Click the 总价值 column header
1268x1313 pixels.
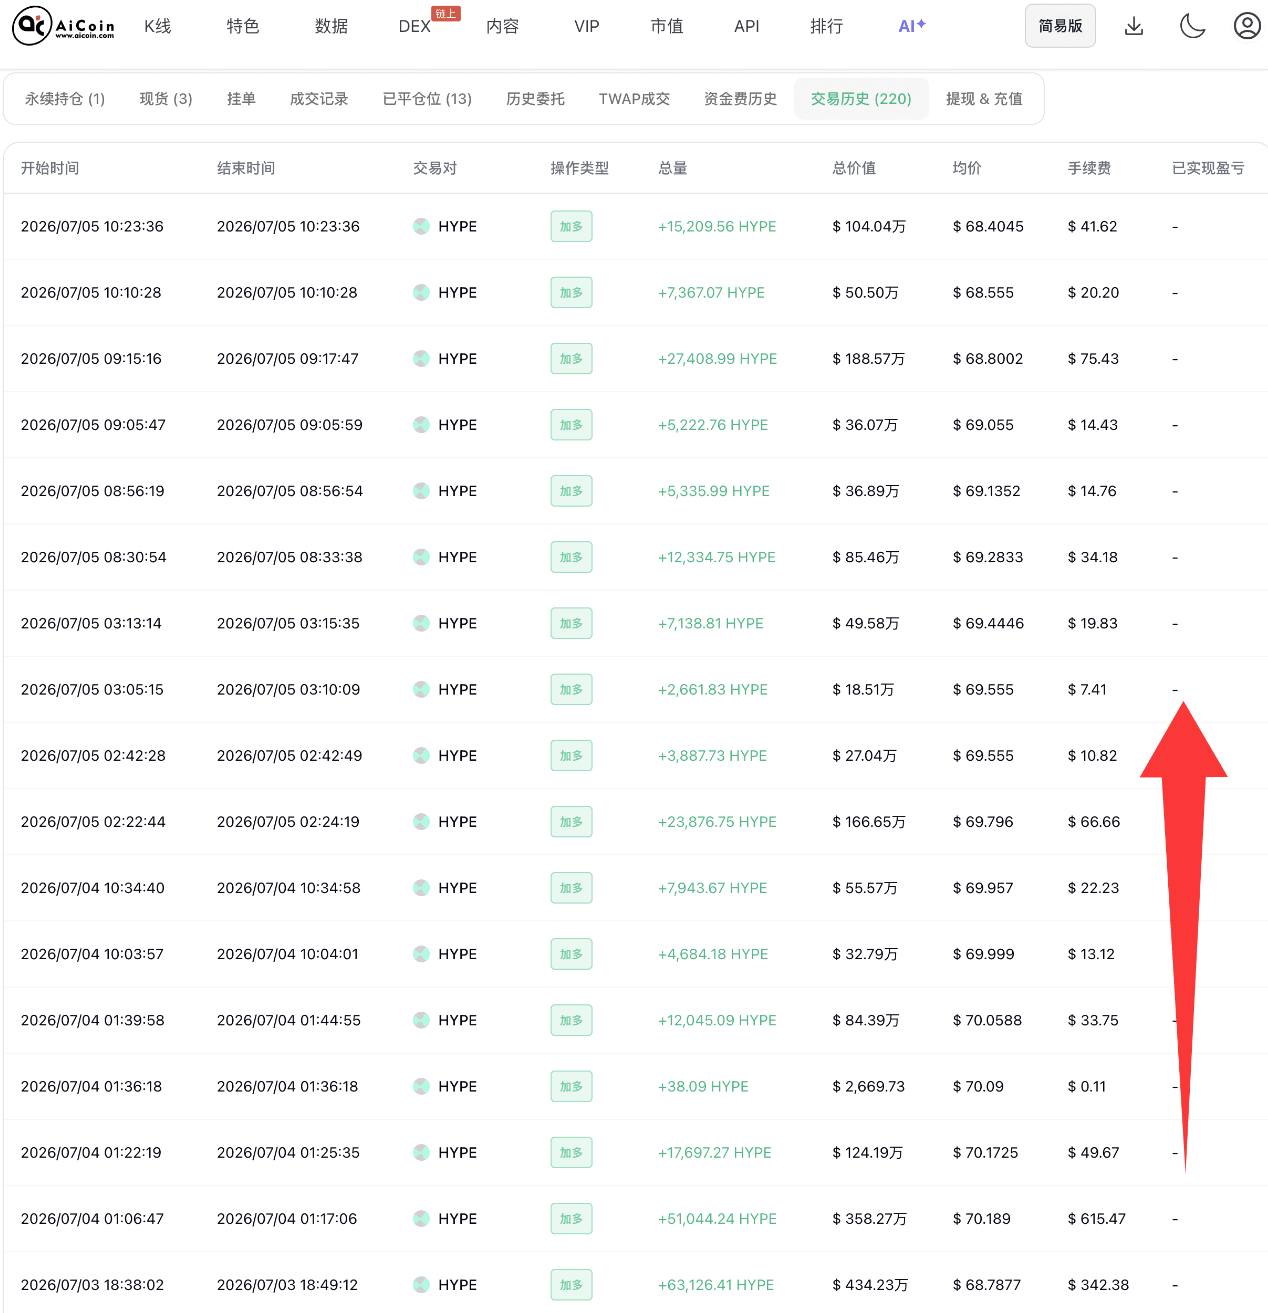[x=854, y=168]
